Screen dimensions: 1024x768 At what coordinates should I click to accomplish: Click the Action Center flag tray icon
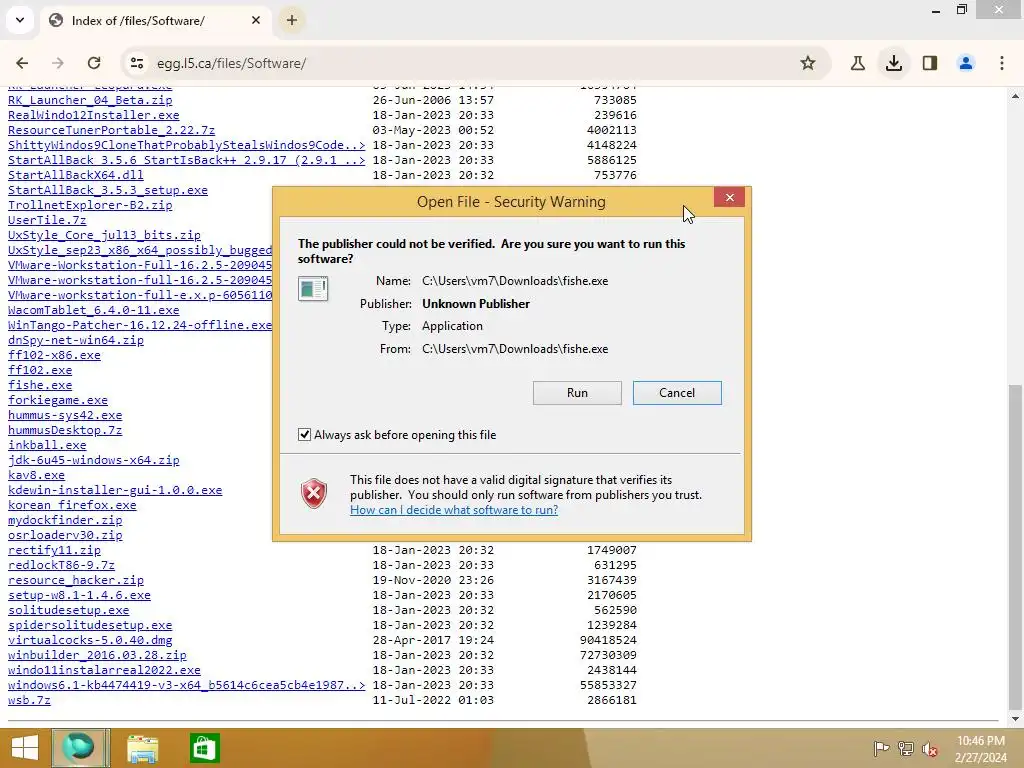(881, 749)
